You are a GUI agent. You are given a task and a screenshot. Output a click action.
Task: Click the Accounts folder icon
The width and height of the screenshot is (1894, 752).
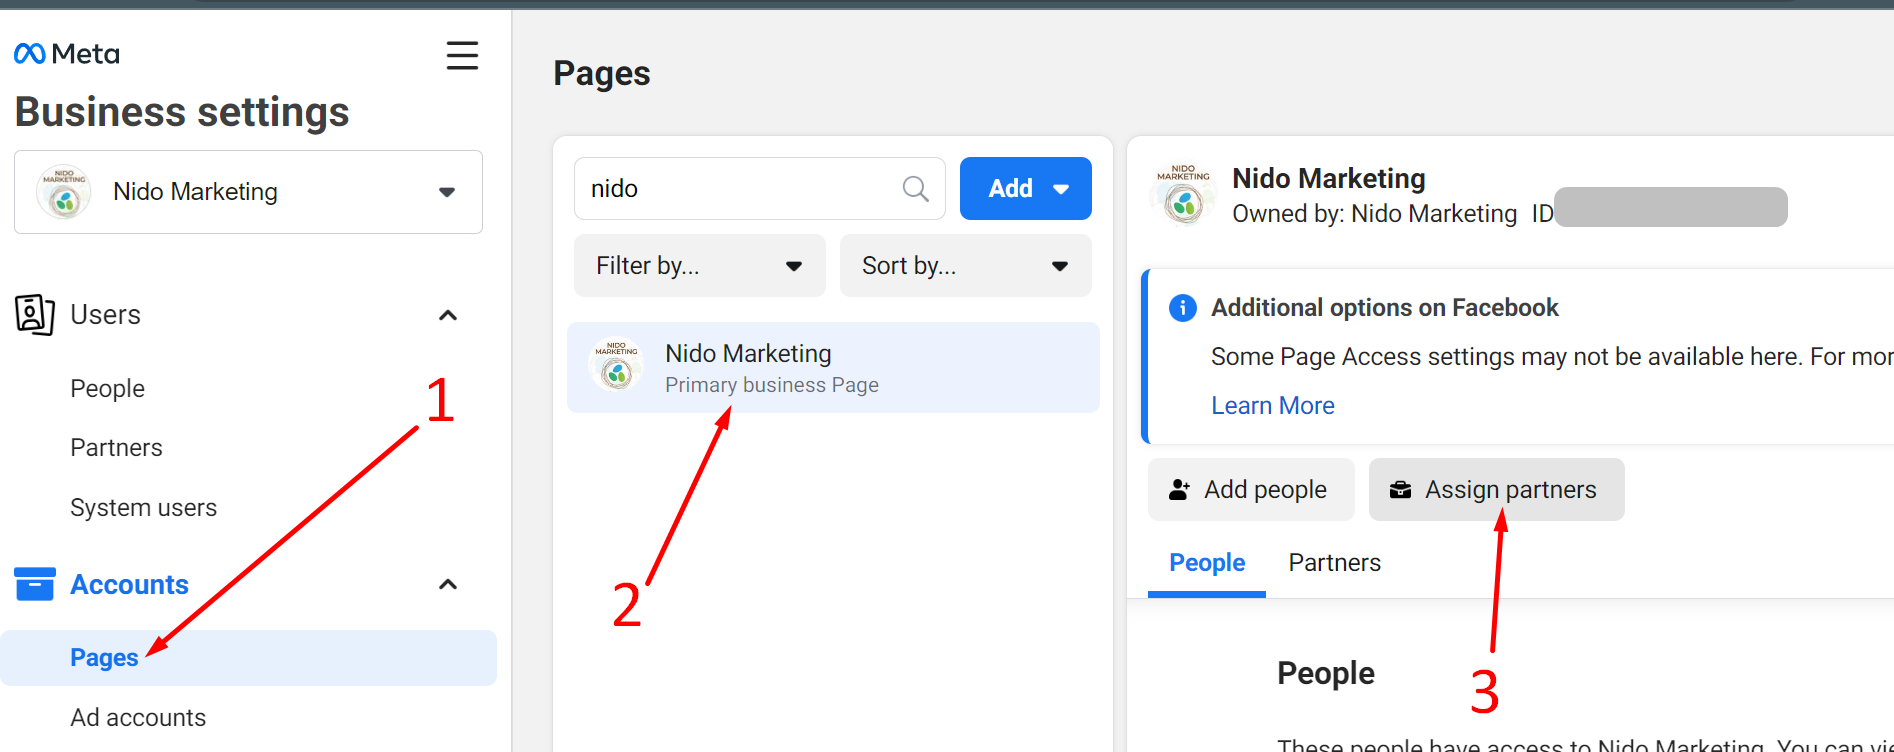coord(35,584)
